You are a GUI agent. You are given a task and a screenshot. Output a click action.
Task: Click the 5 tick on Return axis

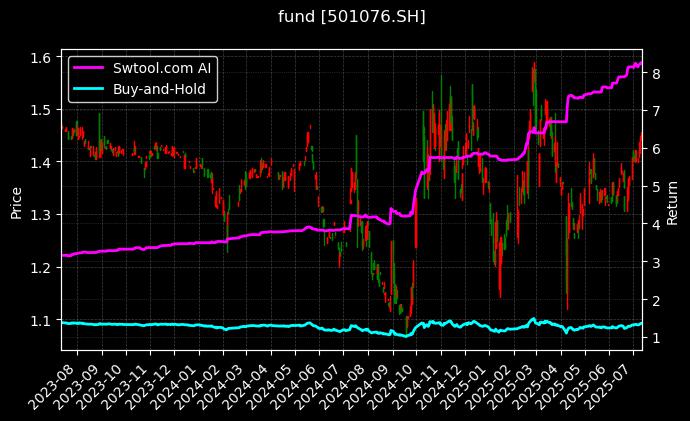click(x=653, y=187)
